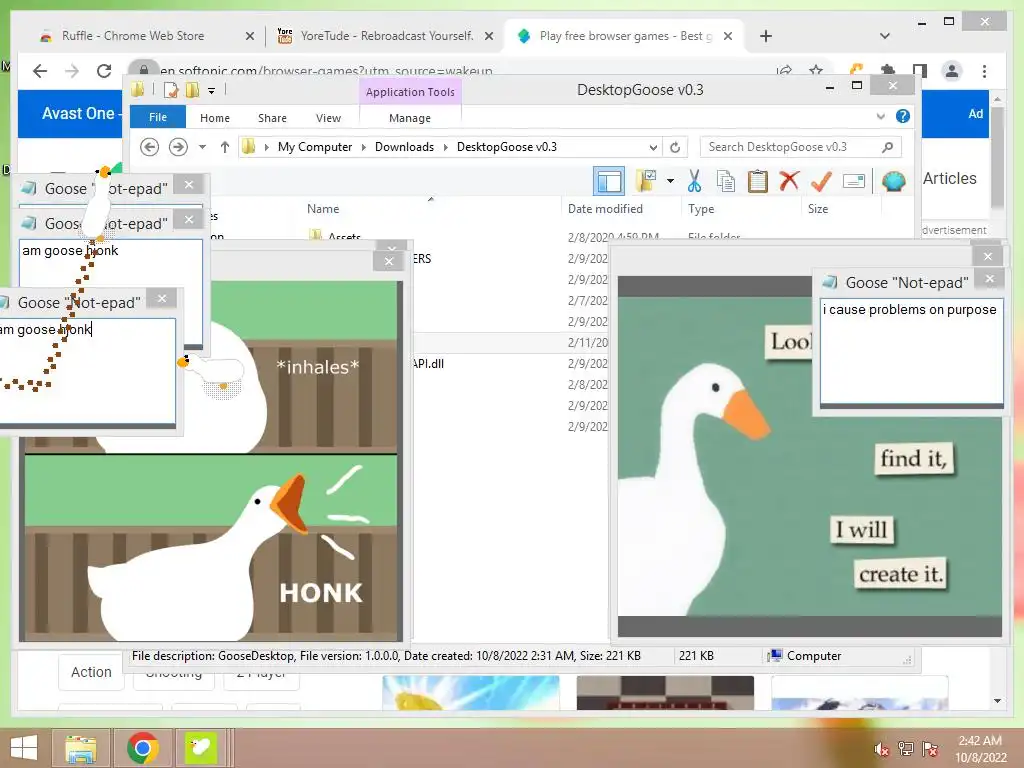1024x768 pixels.
Task: Click the Chrome Back arrow
Action: pos(40,71)
